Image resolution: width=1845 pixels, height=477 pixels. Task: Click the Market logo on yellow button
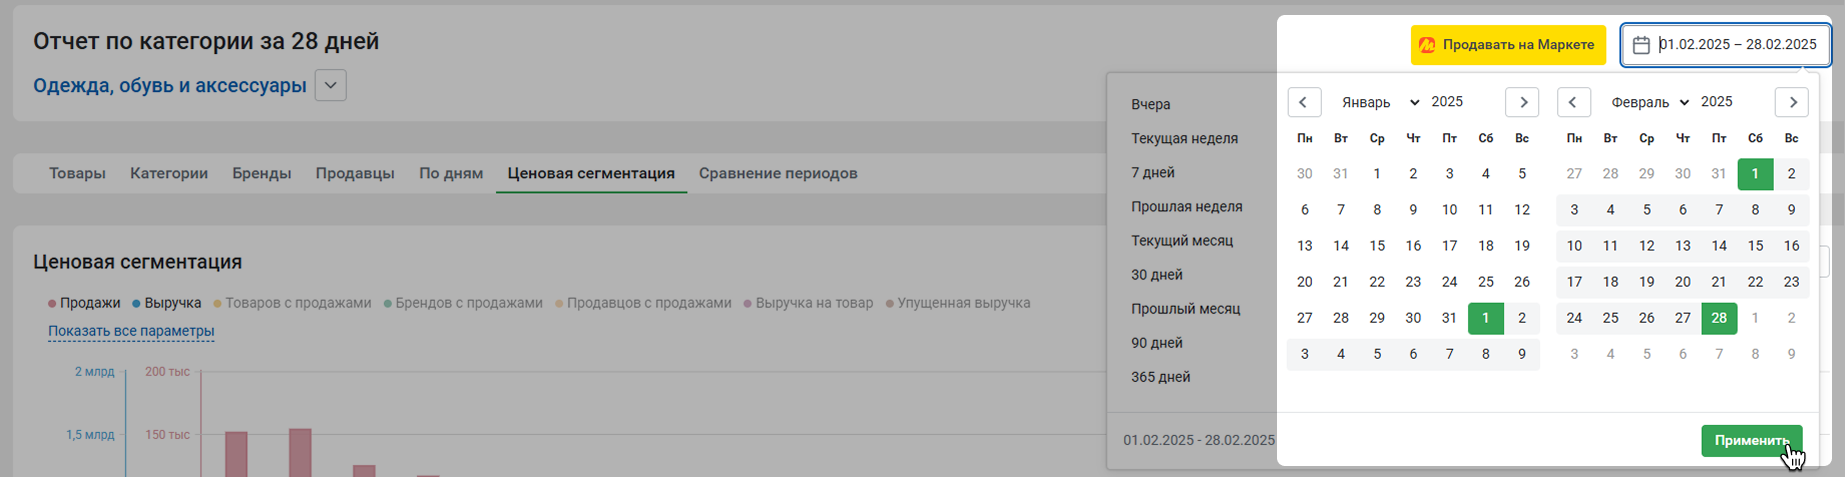tap(1427, 45)
